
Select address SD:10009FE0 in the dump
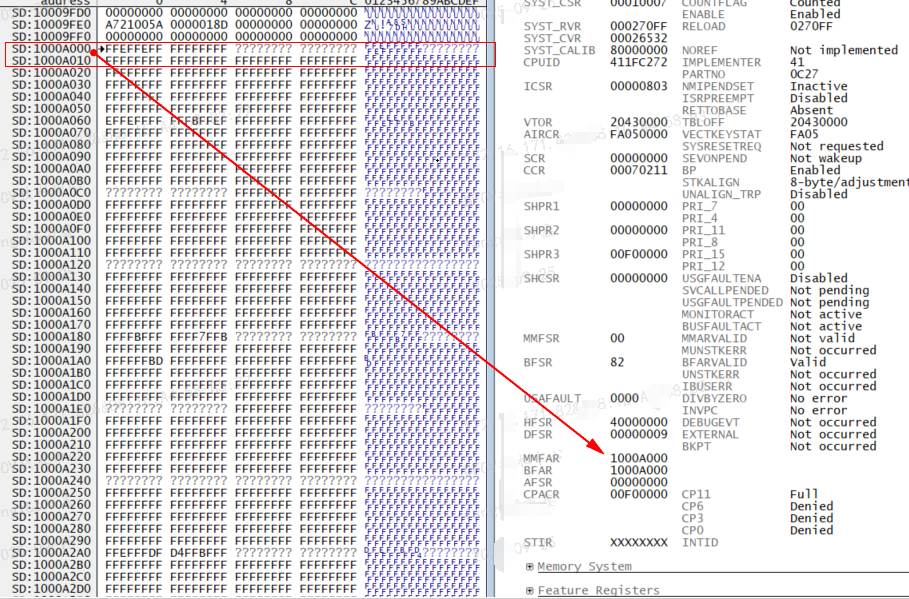(x=52, y=25)
